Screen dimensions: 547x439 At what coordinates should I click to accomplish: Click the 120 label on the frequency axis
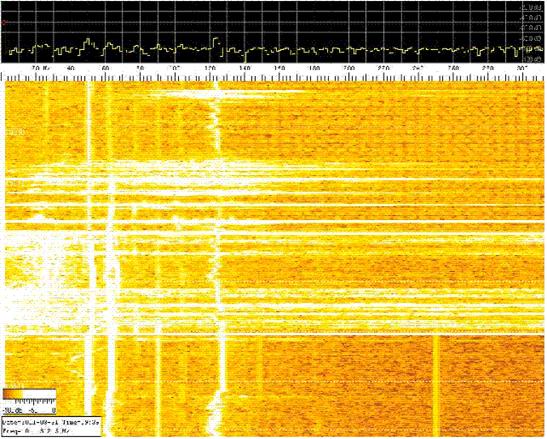210,68
